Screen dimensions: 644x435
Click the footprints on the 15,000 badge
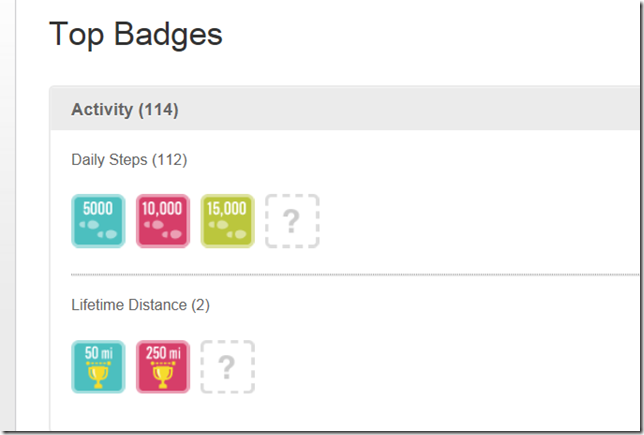point(227,230)
